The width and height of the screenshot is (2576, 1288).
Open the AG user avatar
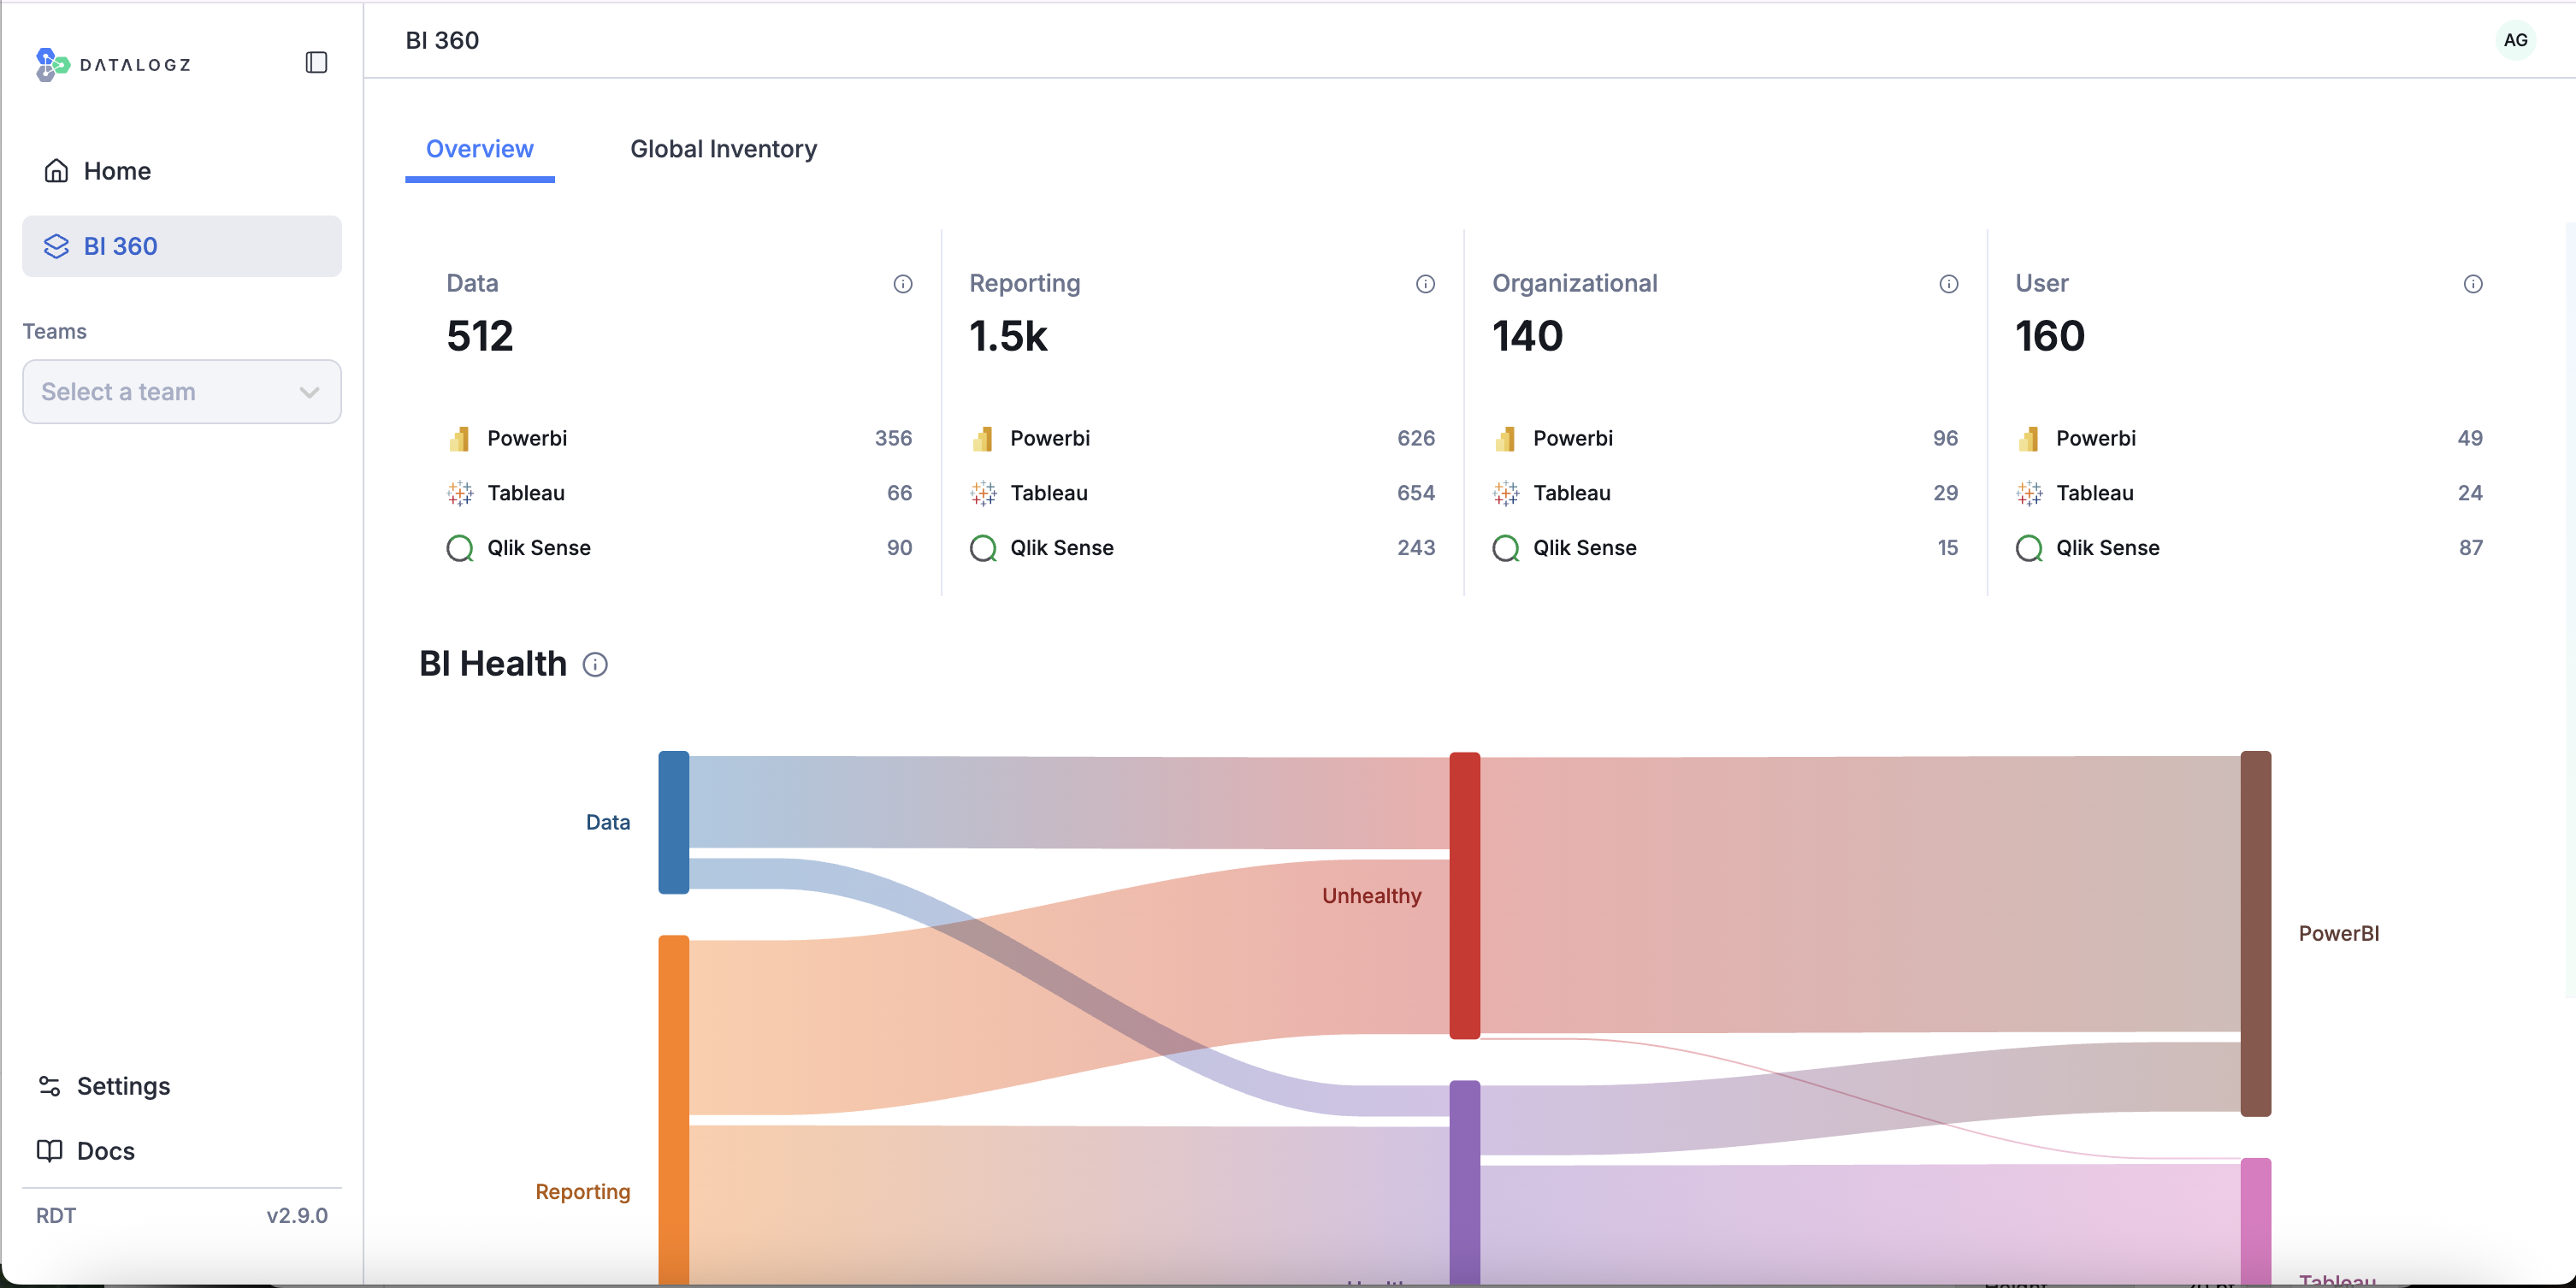[2514, 40]
